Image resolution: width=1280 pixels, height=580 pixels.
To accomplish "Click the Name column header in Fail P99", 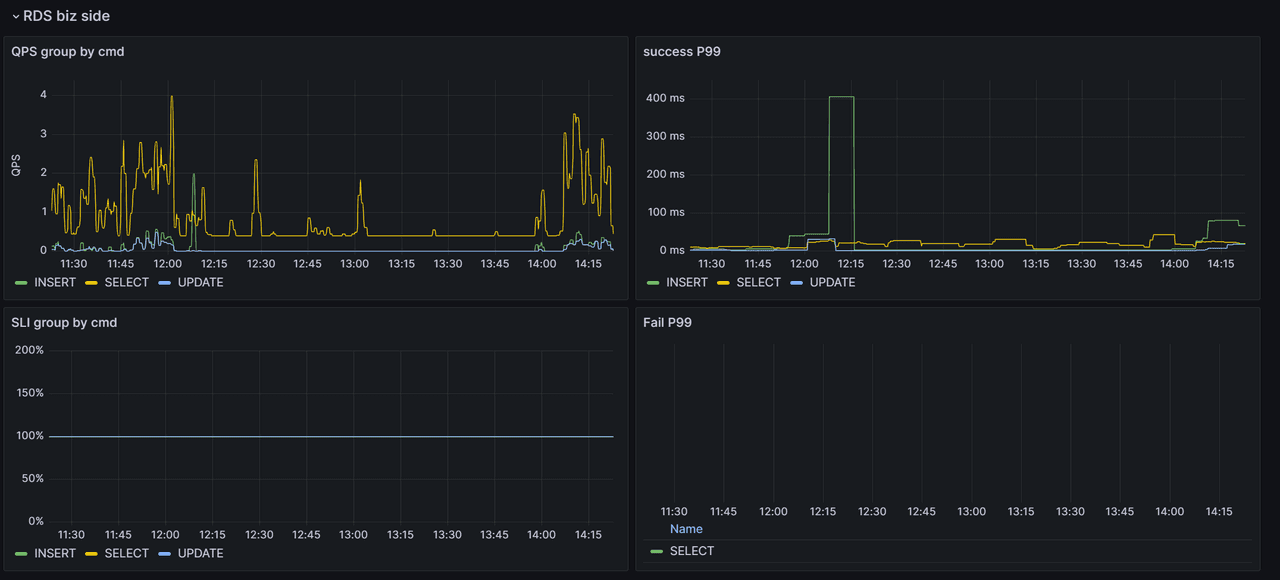I will click(x=684, y=529).
